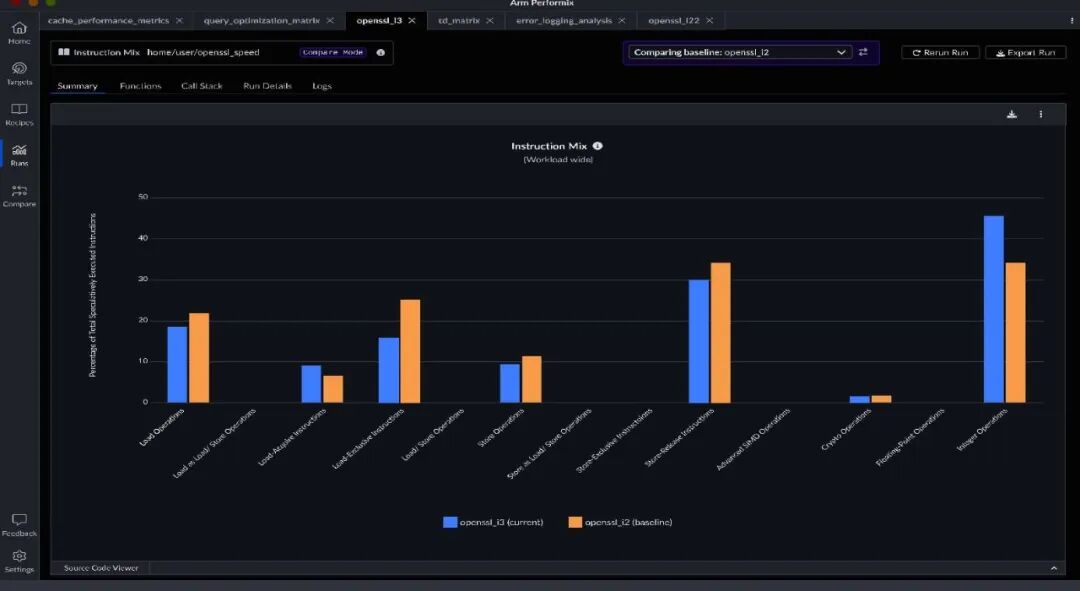Screen dimensions: 1080x591
Task: Expand the Source Code Viewer panel
Action: click(1054, 568)
